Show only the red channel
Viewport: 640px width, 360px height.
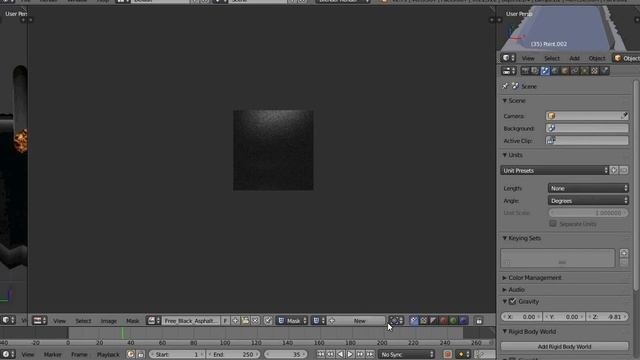[443, 321]
